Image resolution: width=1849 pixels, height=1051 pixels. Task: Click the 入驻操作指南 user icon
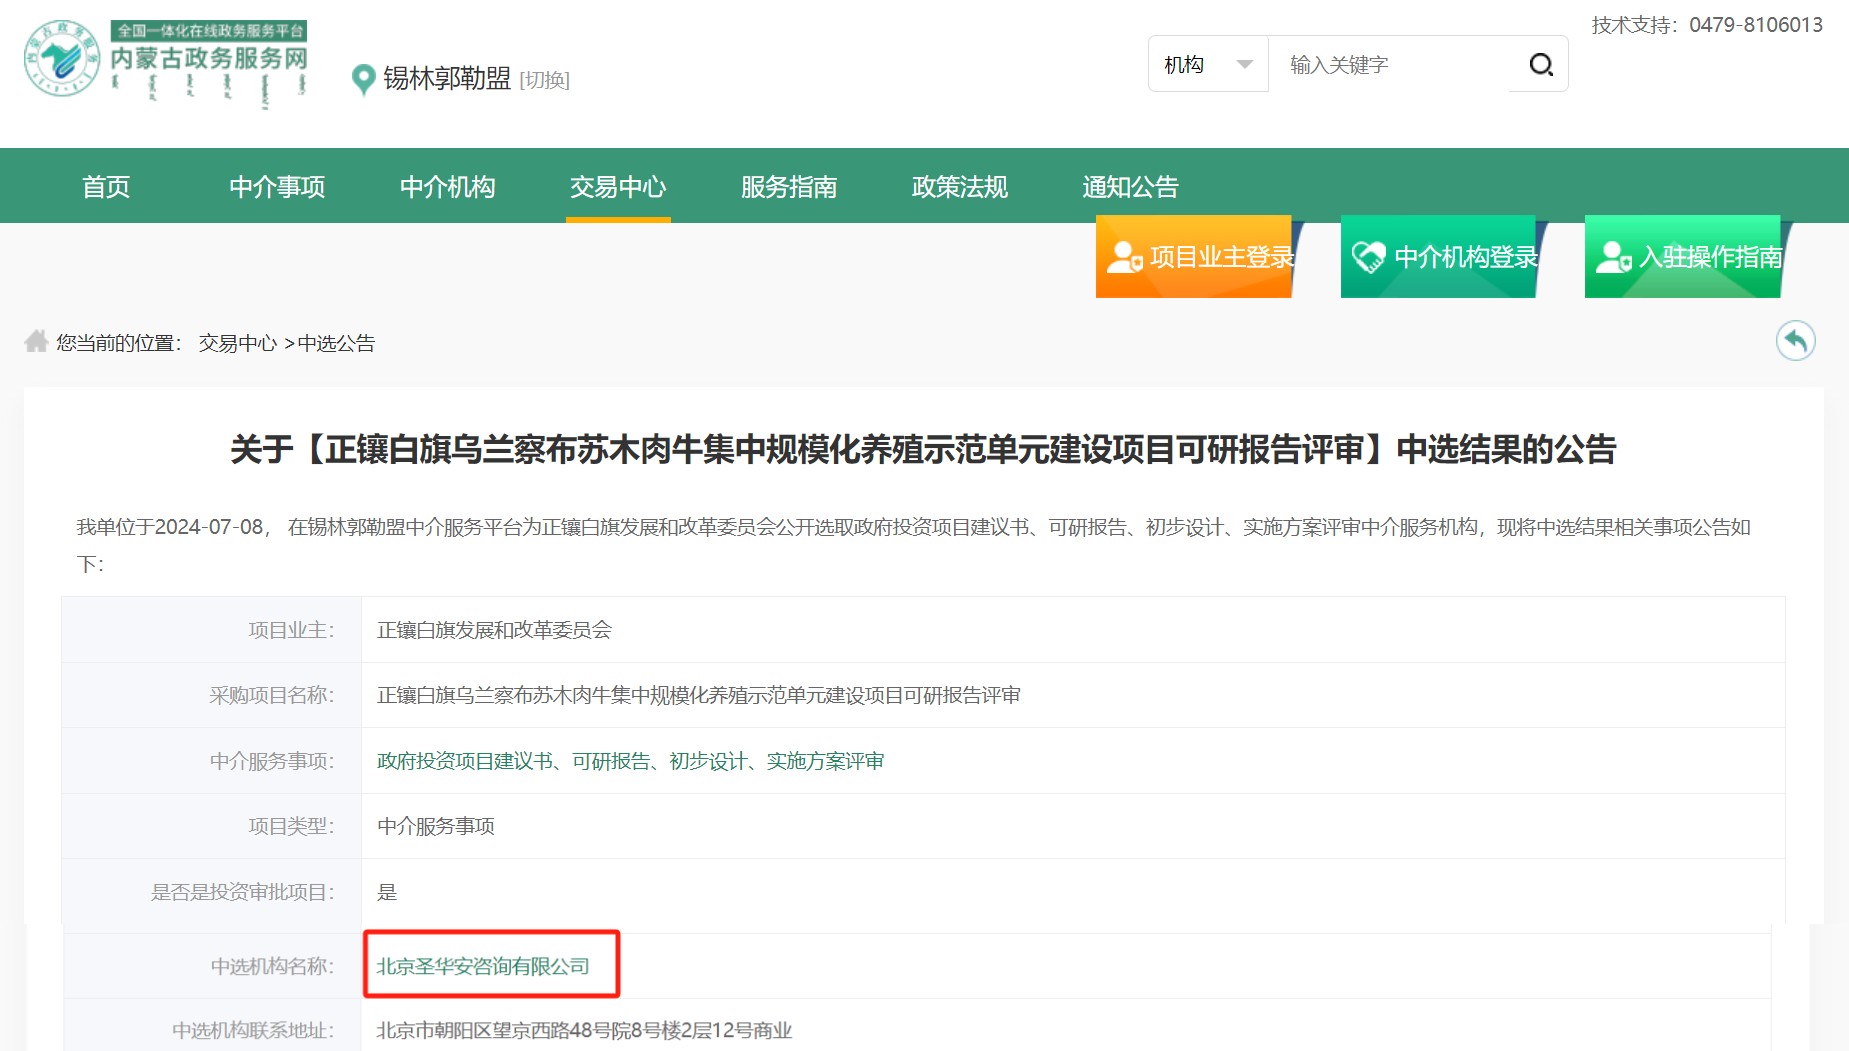(x=1613, y=257)
